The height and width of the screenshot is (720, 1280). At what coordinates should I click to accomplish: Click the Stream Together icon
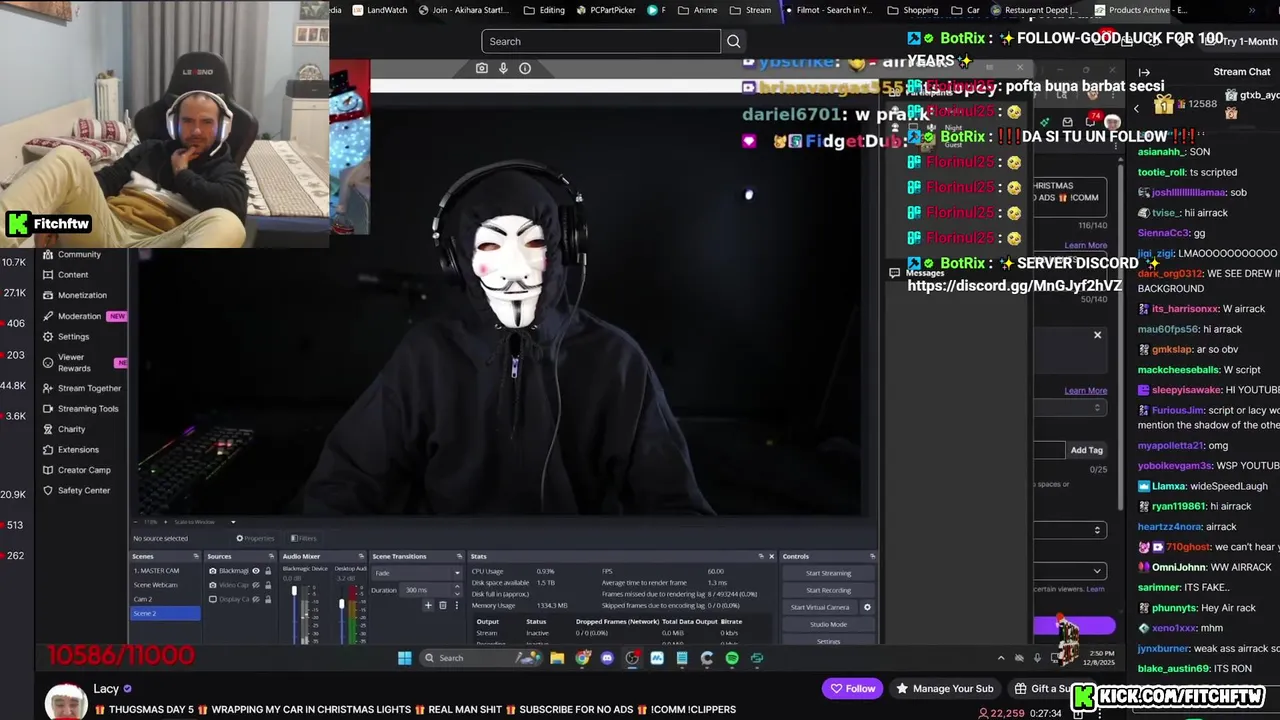pyautogui.click(x=48, y=388)
